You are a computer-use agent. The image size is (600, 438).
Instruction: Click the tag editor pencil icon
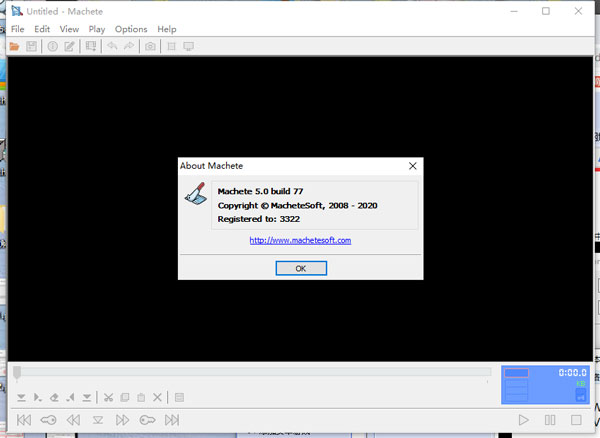(x=69, y=47)
